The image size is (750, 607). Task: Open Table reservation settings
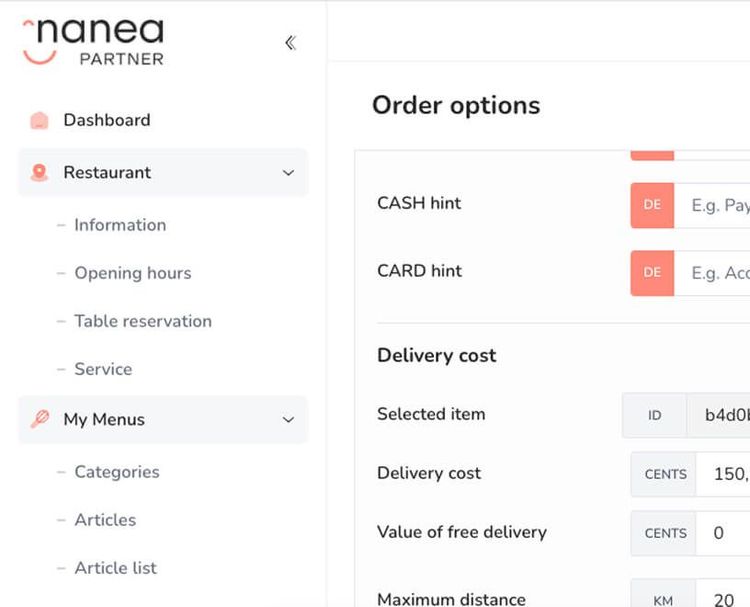[143, 321]
